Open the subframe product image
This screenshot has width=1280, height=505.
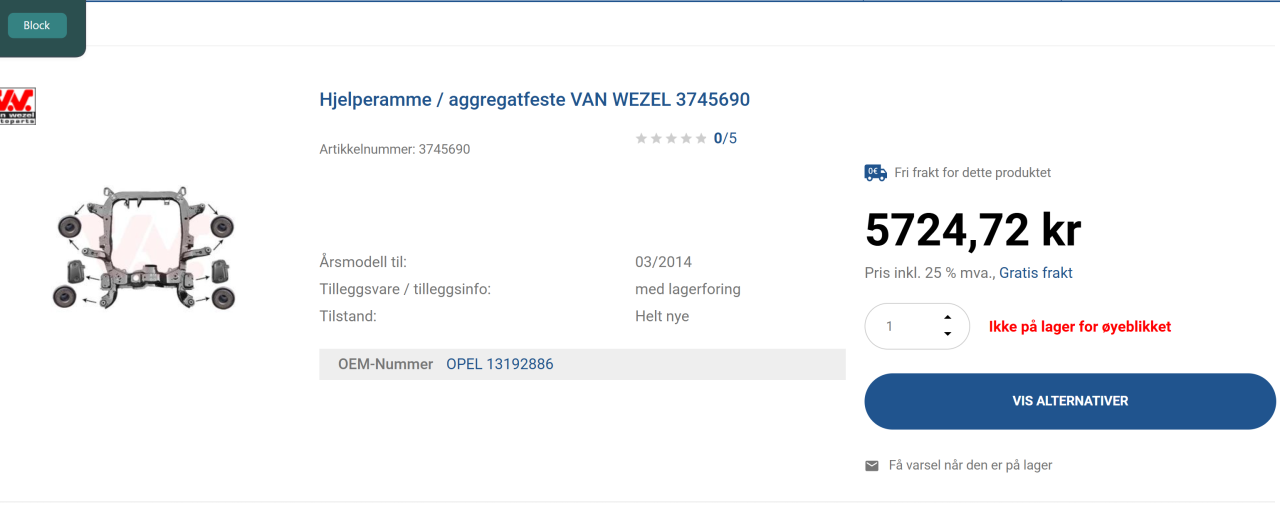[142, 246]
